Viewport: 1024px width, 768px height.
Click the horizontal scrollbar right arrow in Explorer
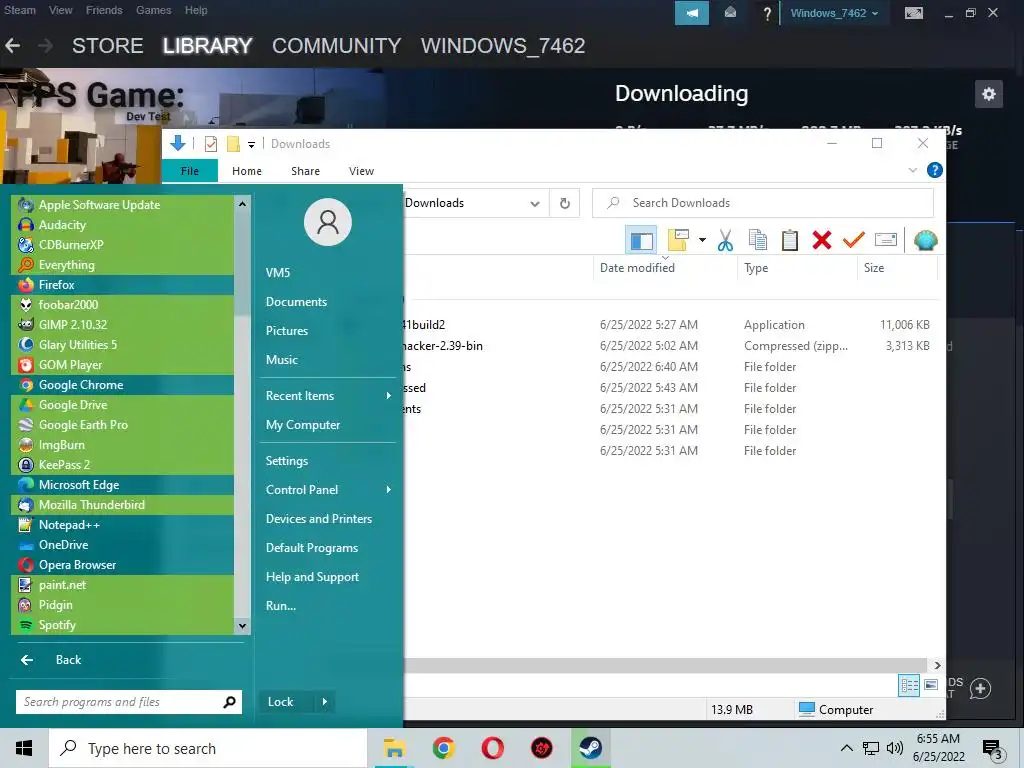[937, 665]
